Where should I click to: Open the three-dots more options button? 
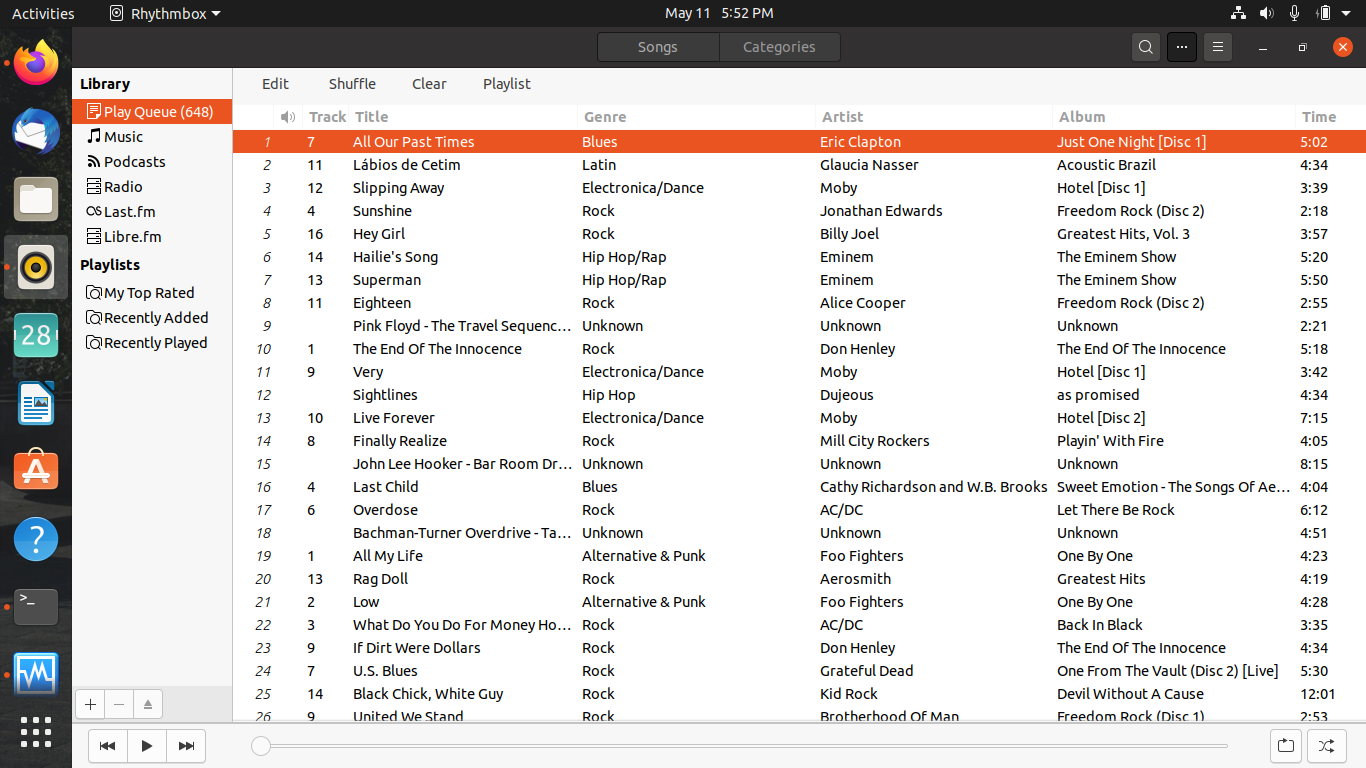[x=1182, y=47]
